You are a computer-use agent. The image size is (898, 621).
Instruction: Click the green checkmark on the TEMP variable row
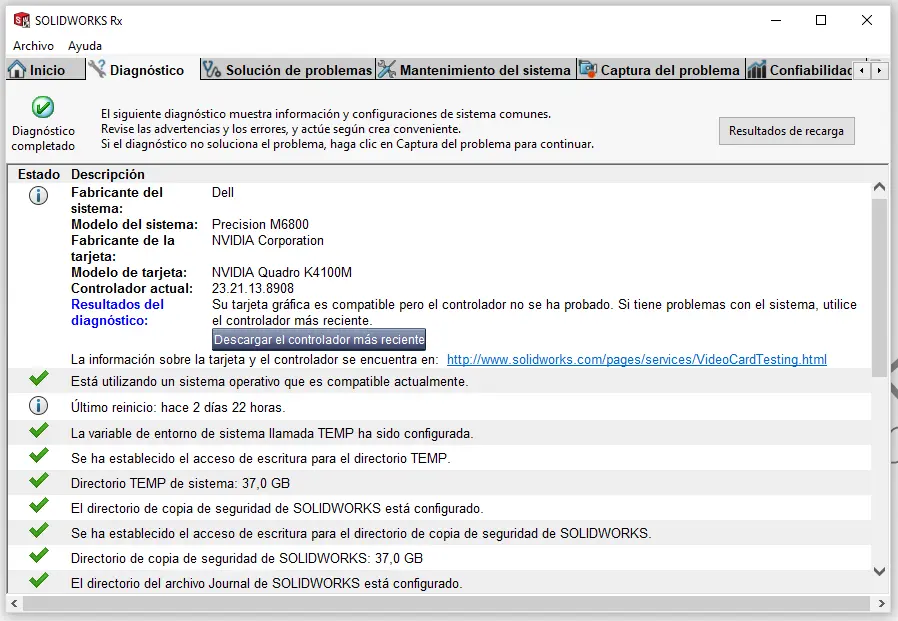37,432
